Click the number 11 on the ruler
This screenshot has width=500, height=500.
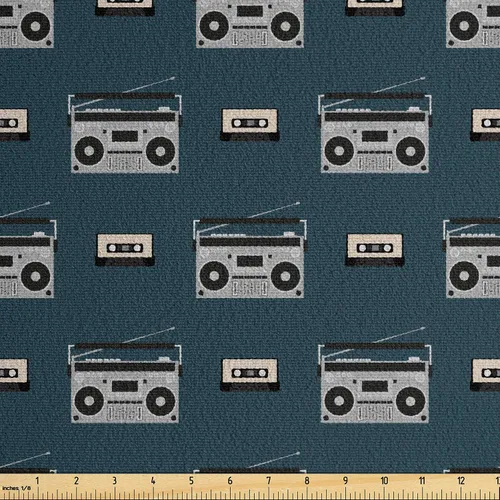[422, 480]
